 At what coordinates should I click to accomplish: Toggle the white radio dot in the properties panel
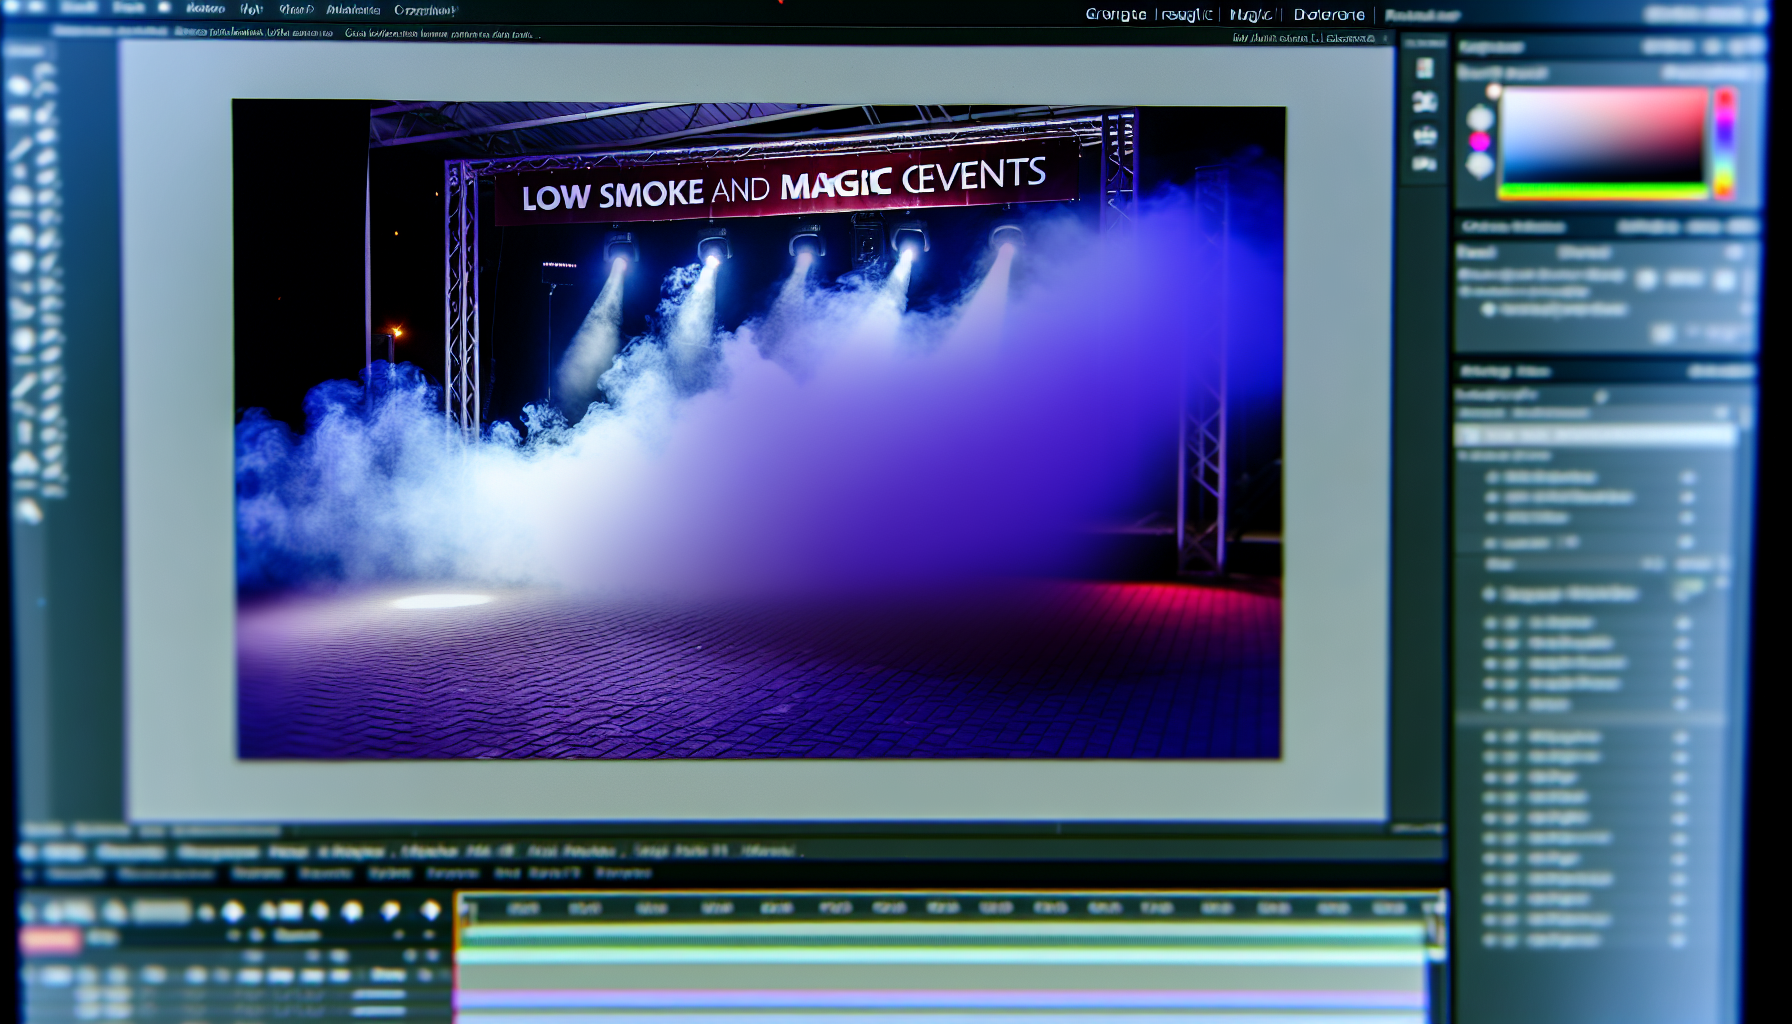[x=1489, y=310]
